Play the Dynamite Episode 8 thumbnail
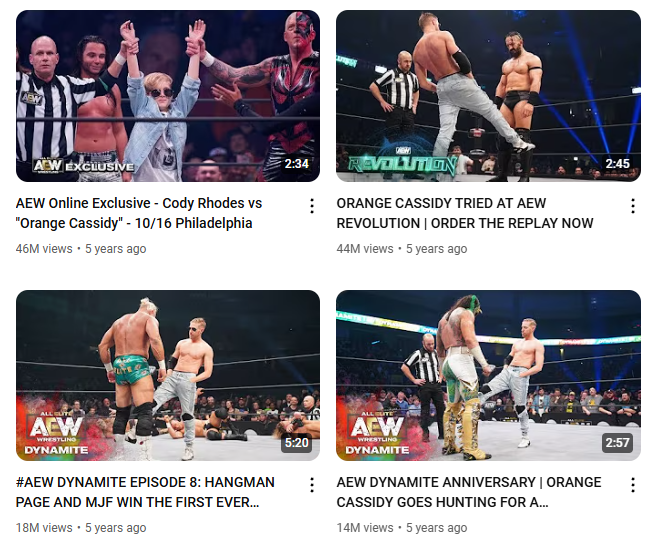 (168, 376)
